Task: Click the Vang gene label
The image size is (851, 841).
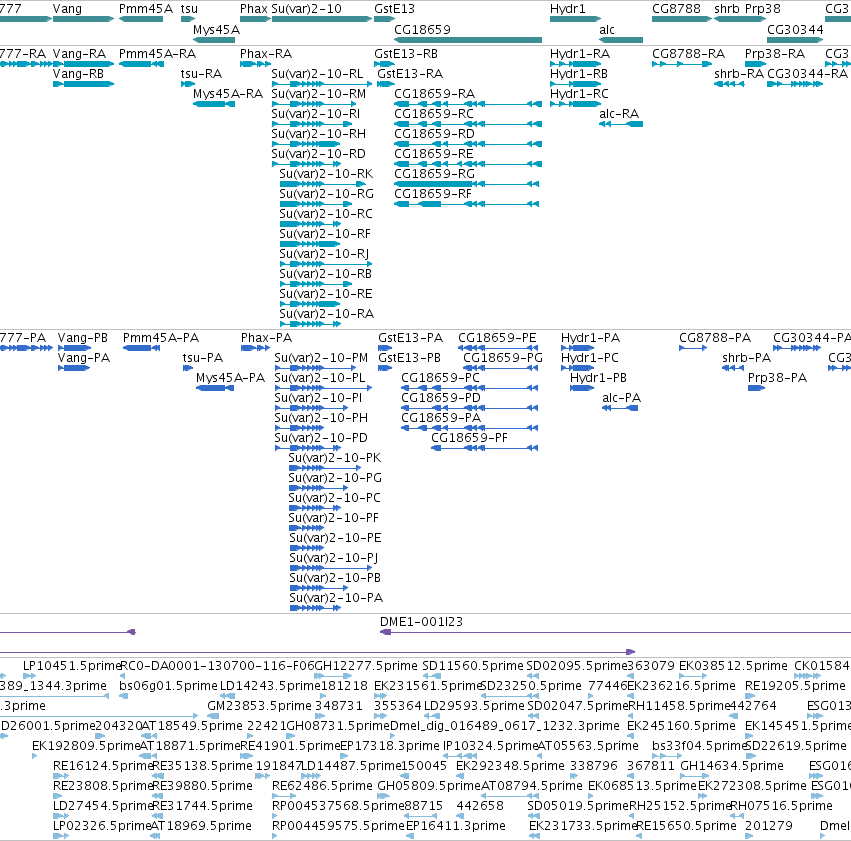Action: point(67,9)
